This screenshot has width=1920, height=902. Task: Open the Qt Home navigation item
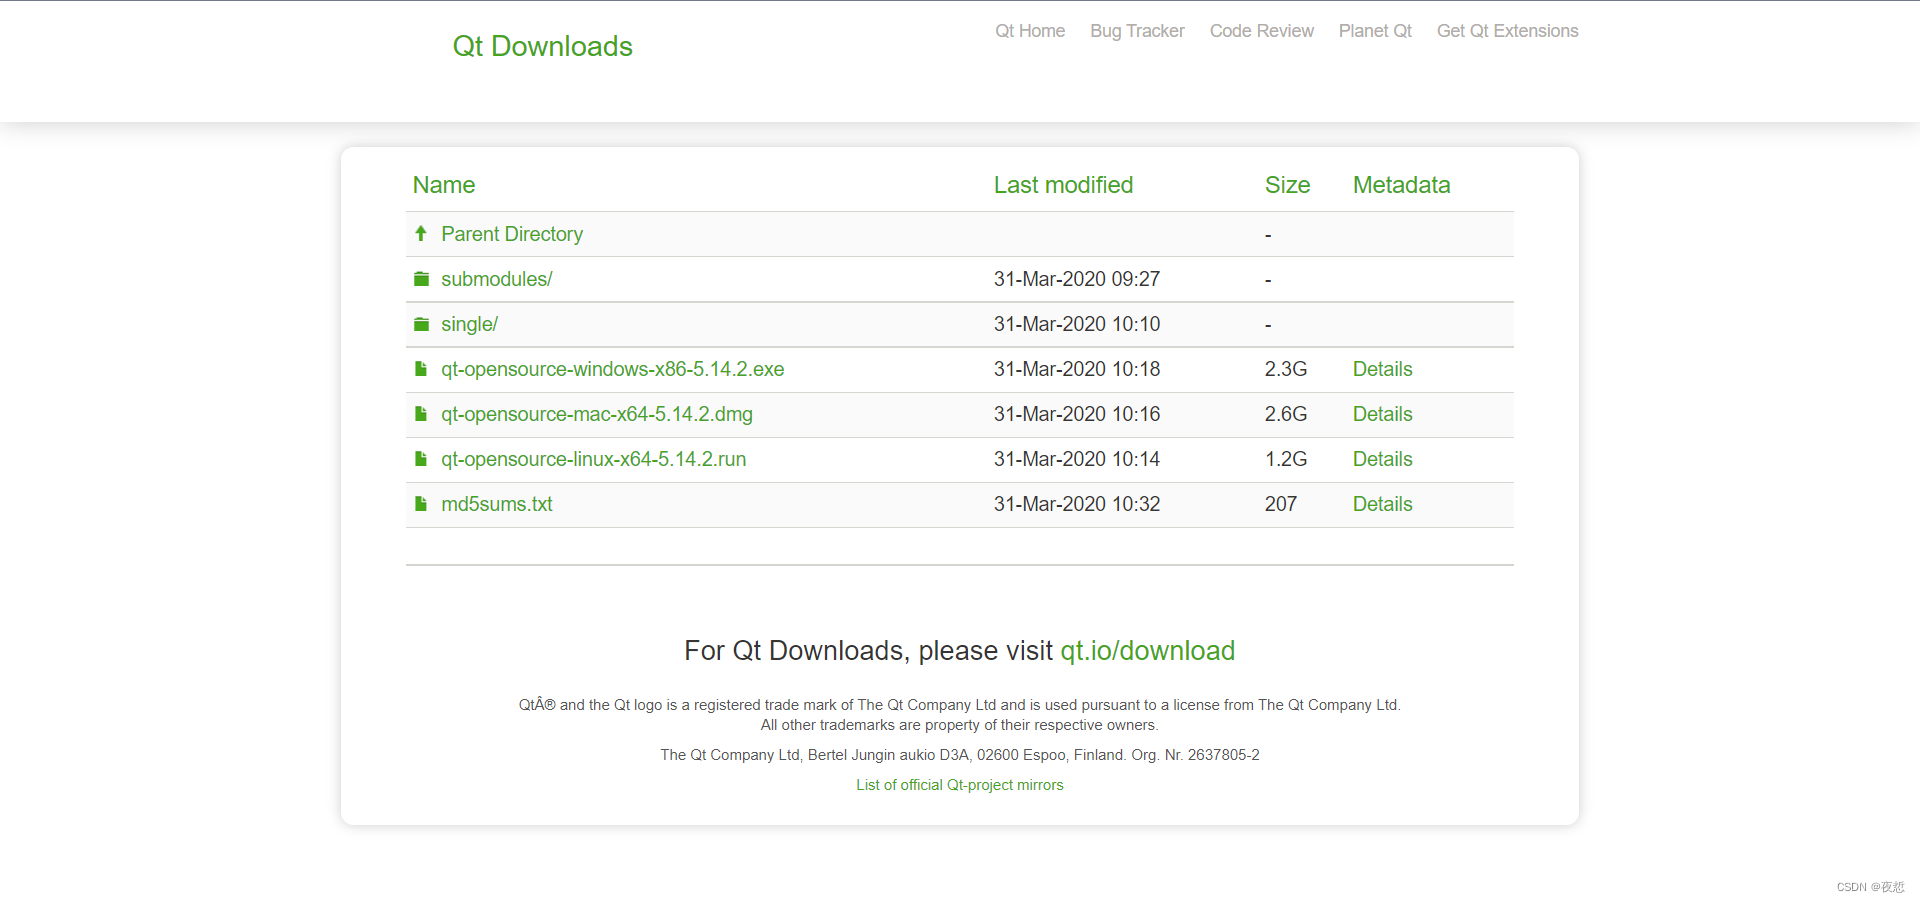(1029, 31)
